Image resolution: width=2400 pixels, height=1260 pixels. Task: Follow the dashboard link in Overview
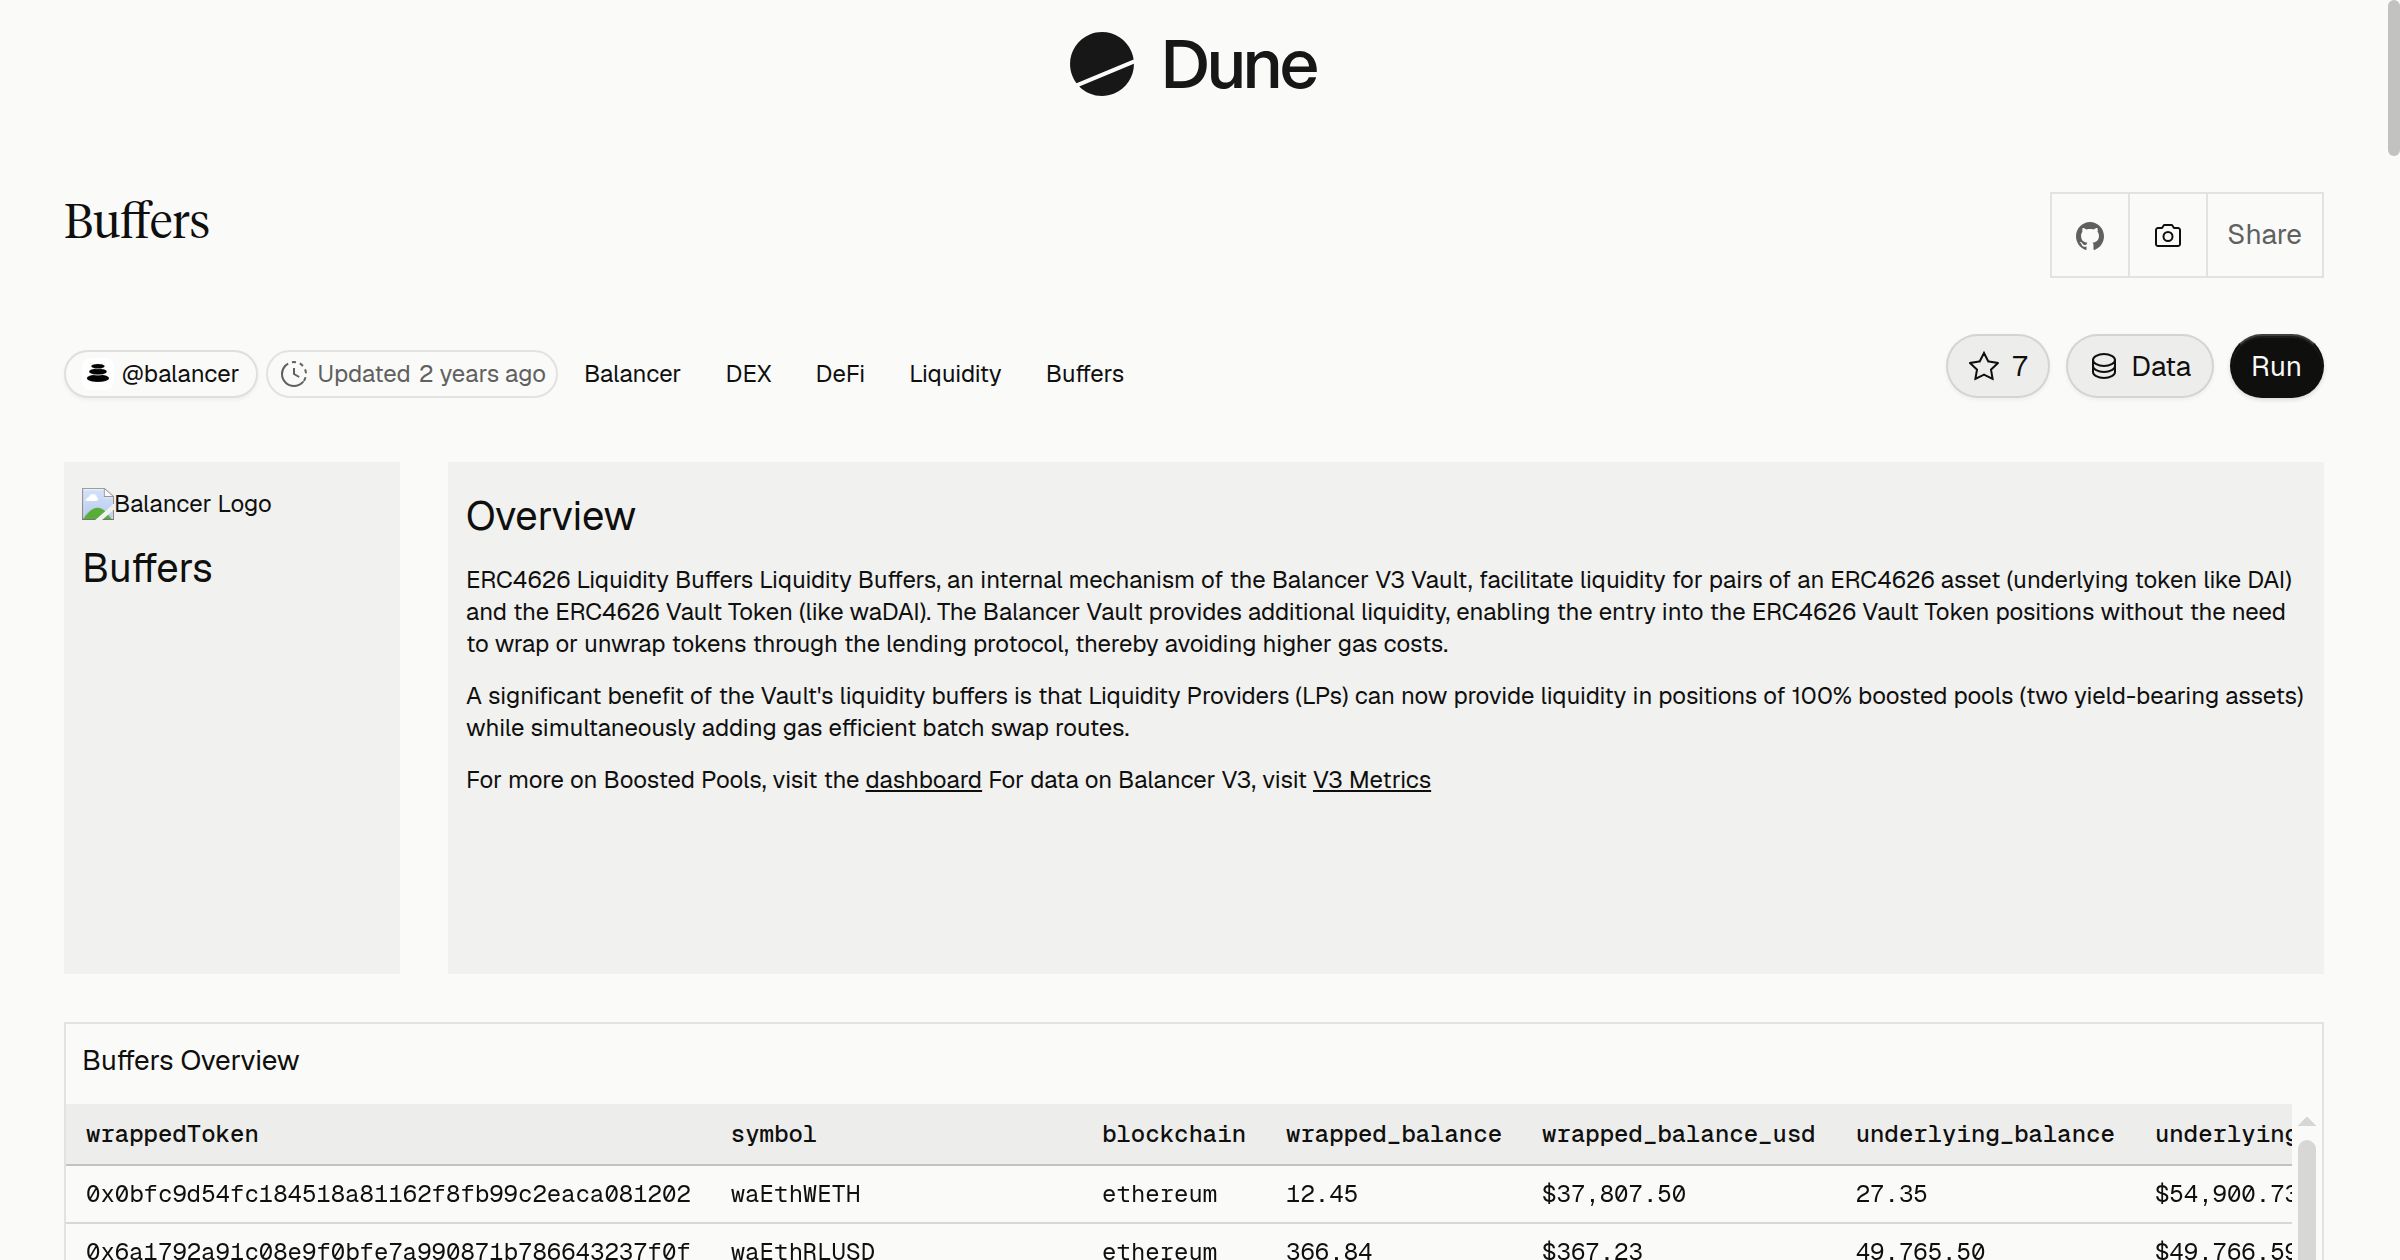click(923, 780)
